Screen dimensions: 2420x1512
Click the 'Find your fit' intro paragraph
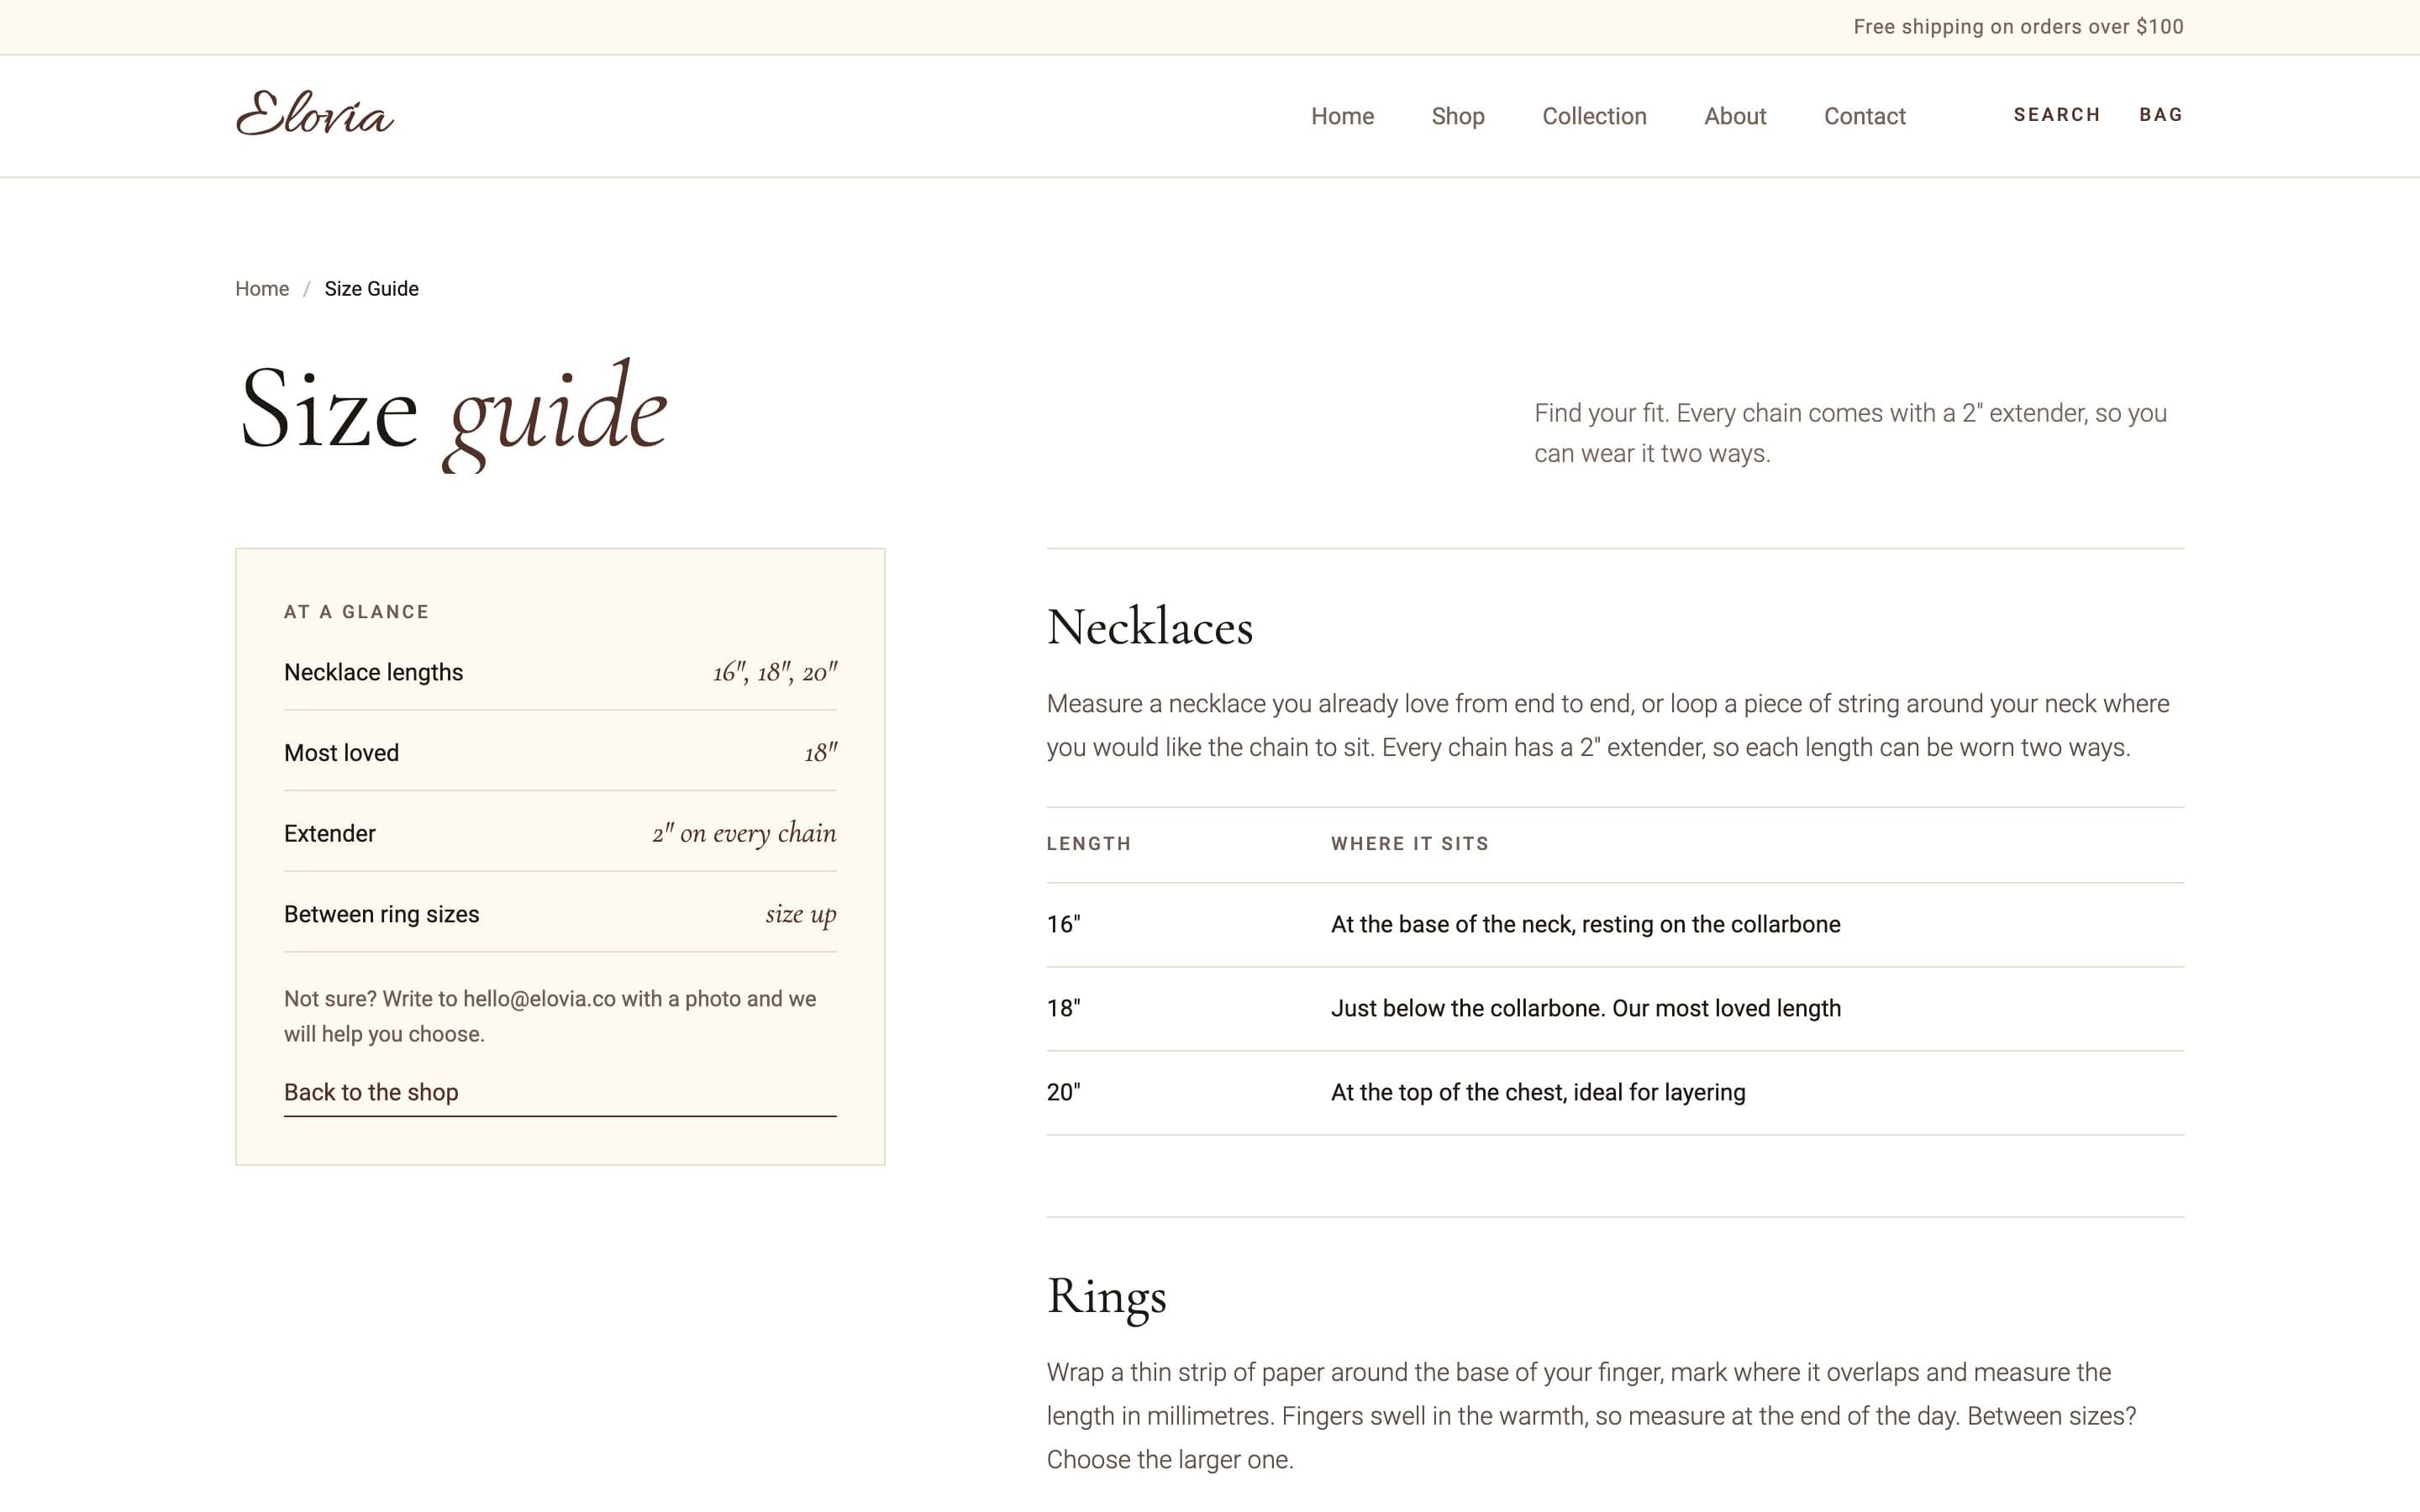1850,433
